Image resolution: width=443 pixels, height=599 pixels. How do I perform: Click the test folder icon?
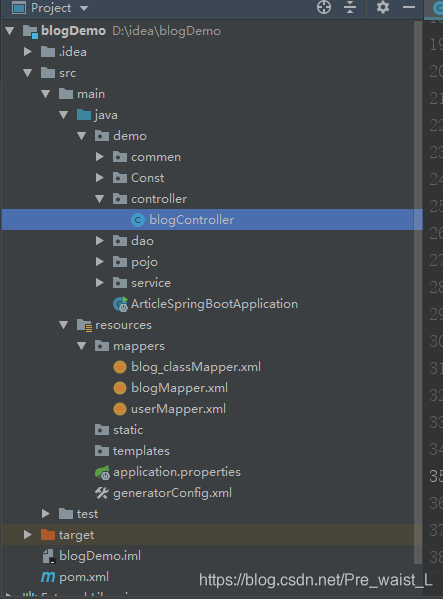66,514
